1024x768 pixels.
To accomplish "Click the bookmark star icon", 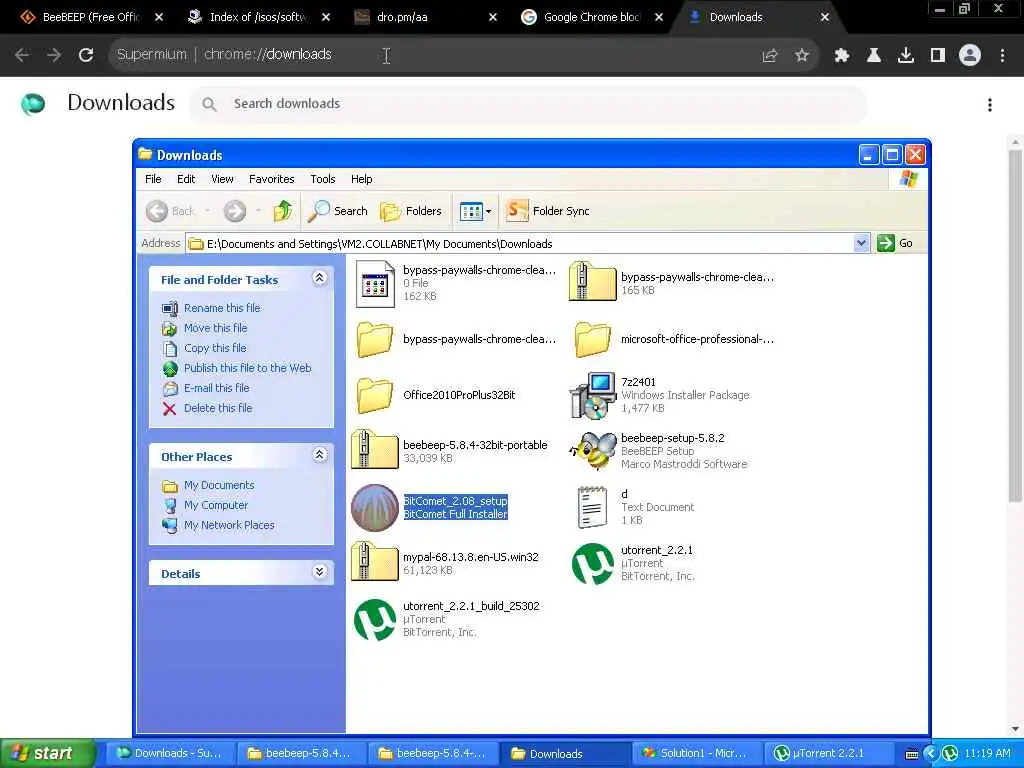I will [x=802, y=56].
